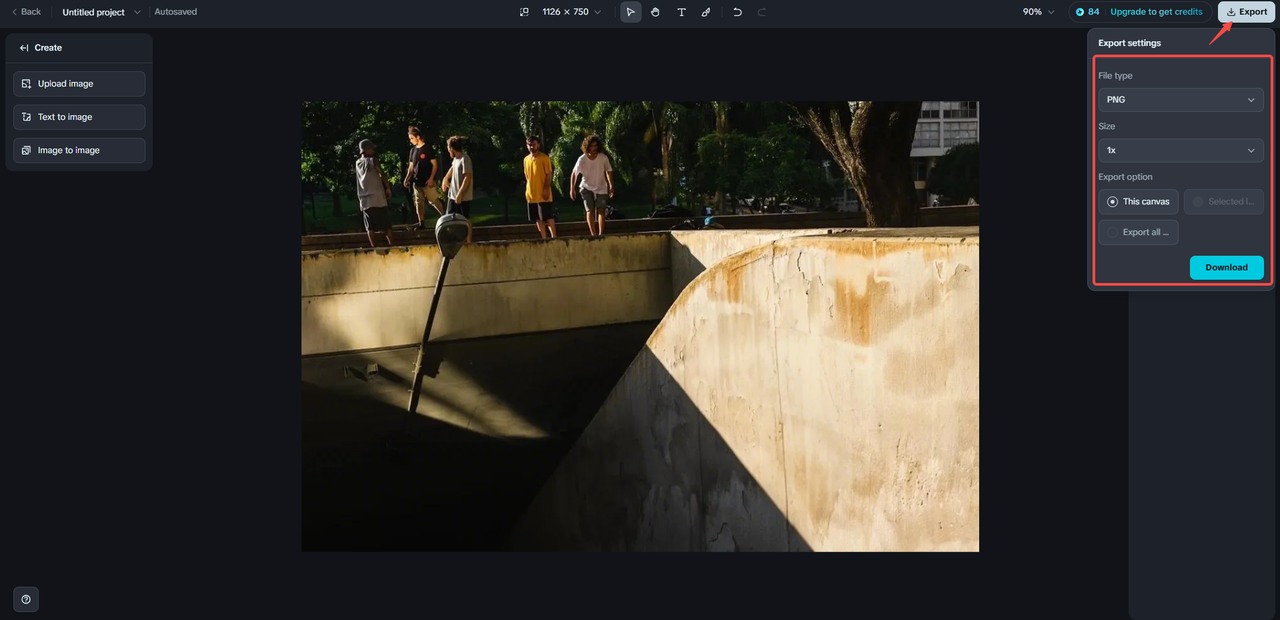Select the pointer/move tool
The image size is (1280, 620).
pos(630,12)
